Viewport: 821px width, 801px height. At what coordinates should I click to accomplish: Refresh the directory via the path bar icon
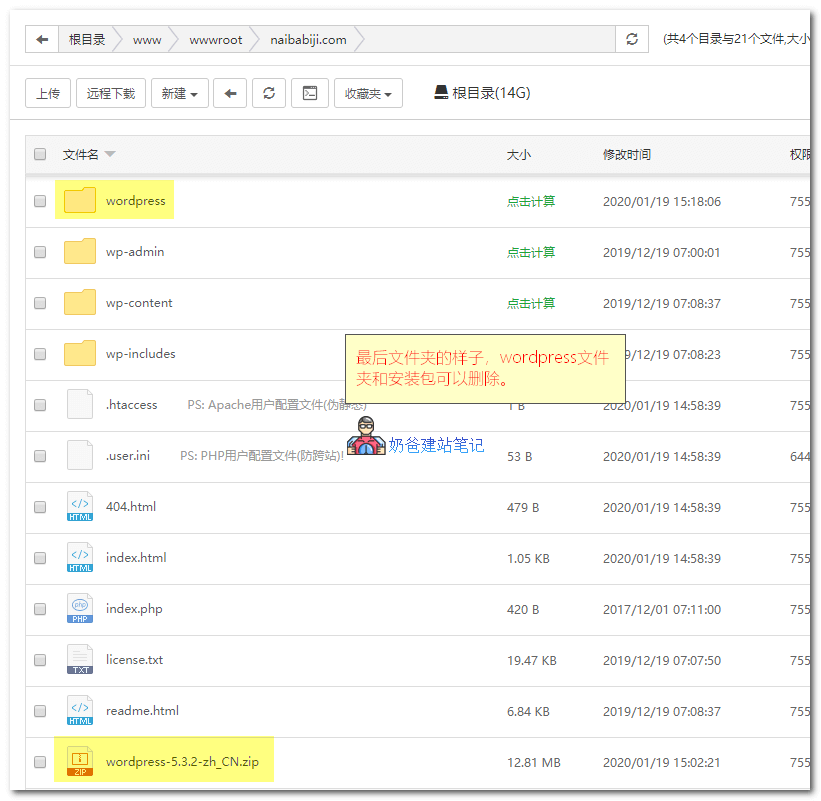point(631,40)
